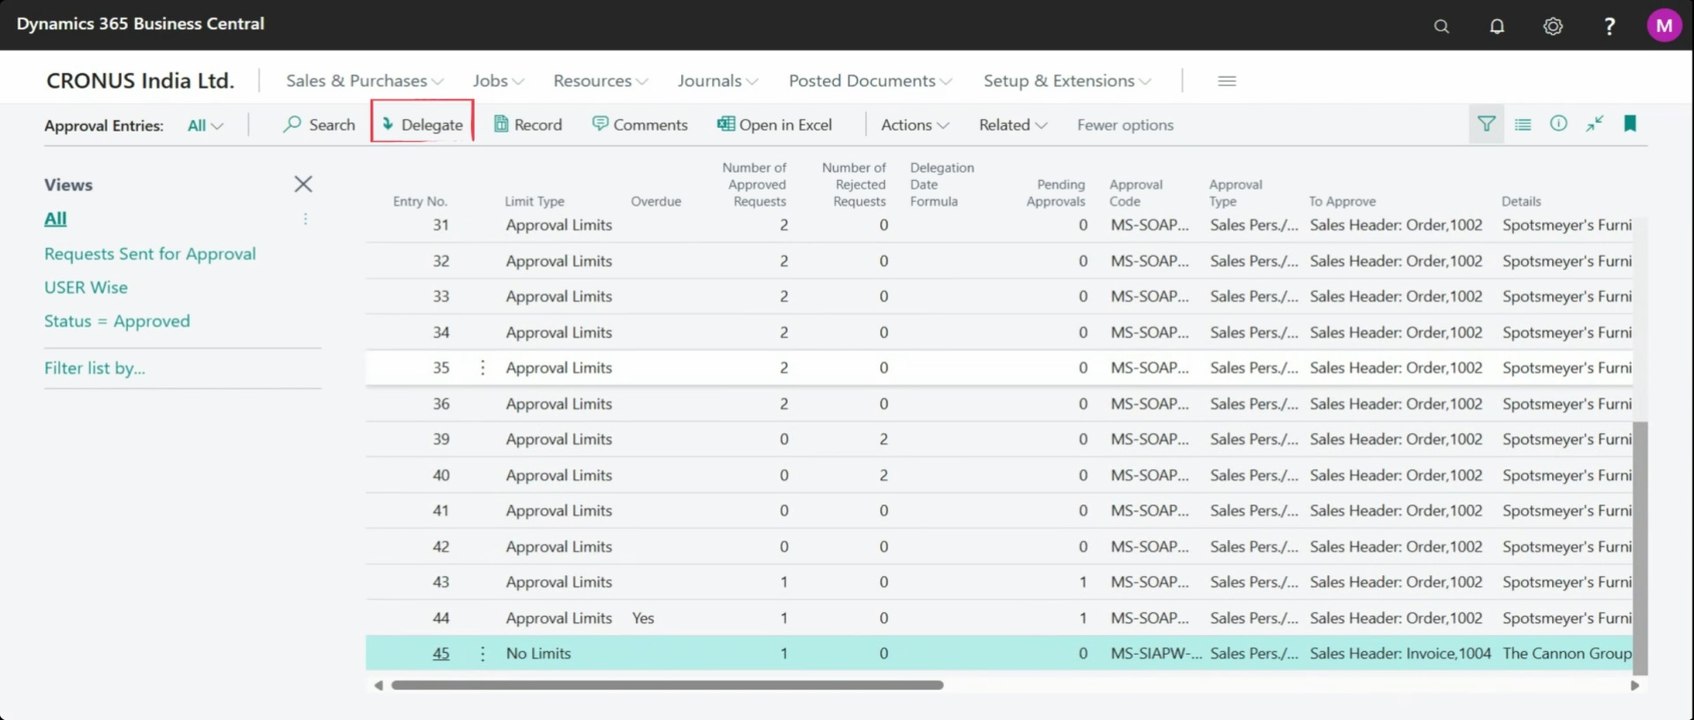This screenshot has height=720, width=1694.
Task: Open the hamburger more-menu icon
Action: coord(1227,81)
